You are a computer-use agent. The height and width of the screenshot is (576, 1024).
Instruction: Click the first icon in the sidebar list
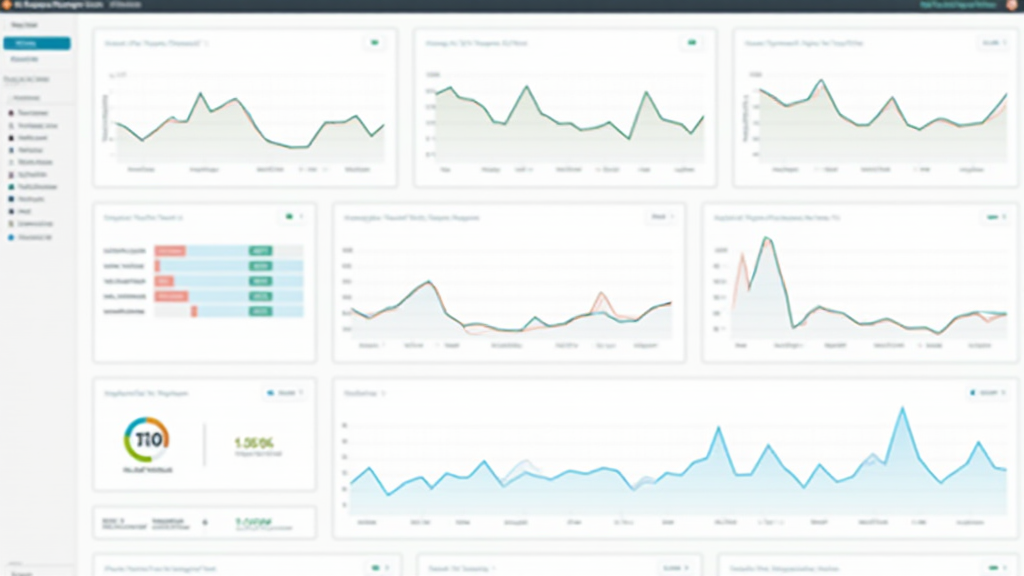[10, 113]
